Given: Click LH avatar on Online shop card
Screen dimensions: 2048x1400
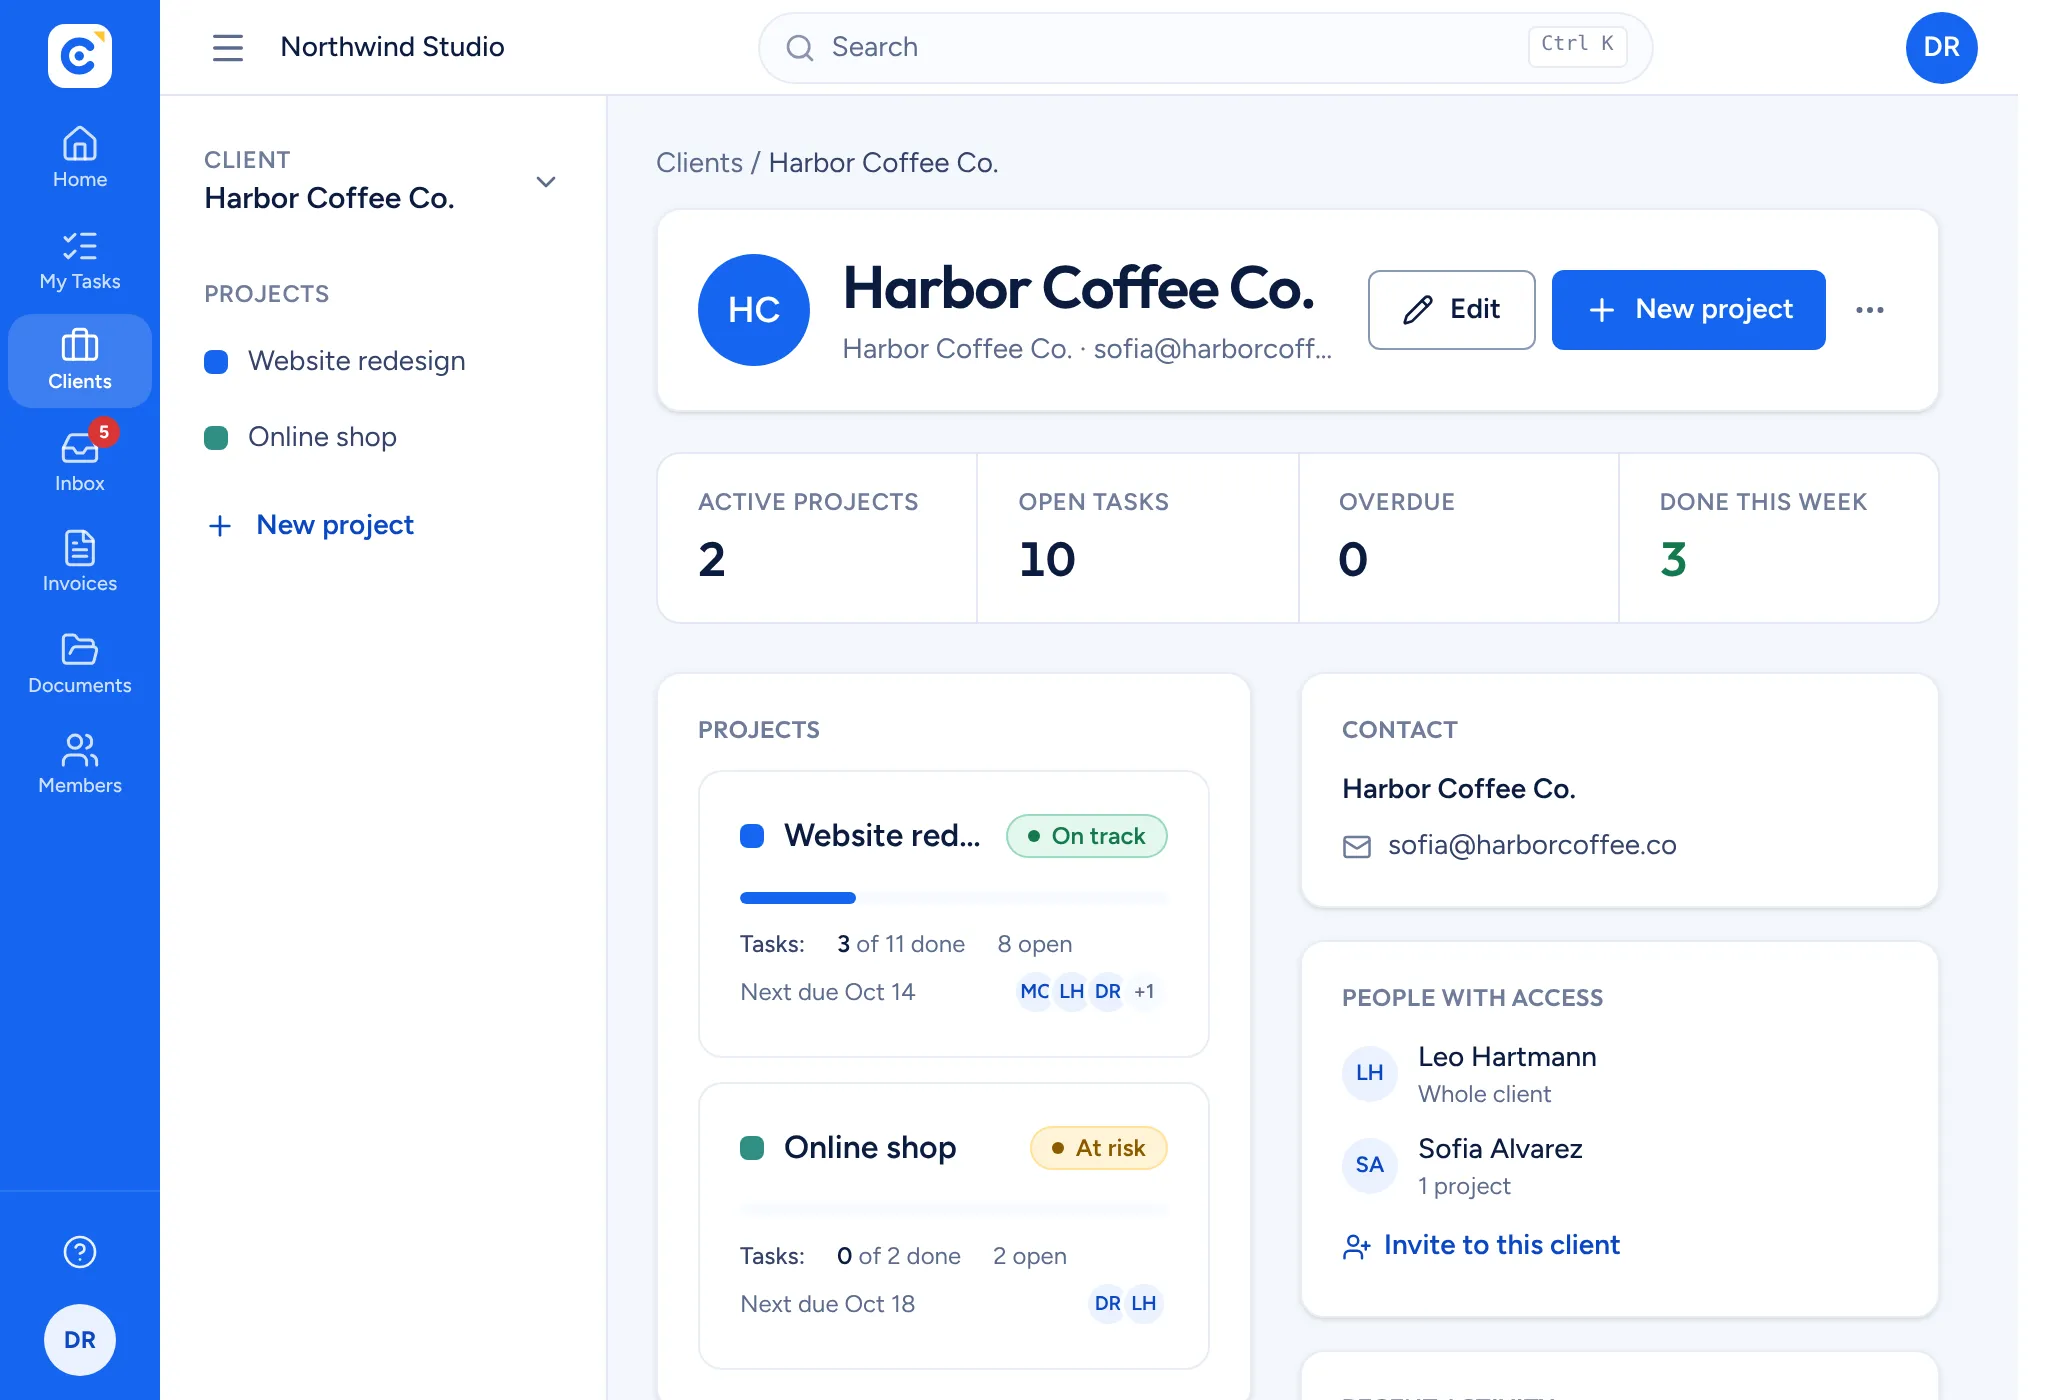Looking at the screenshot, I should point(1144,1304).
